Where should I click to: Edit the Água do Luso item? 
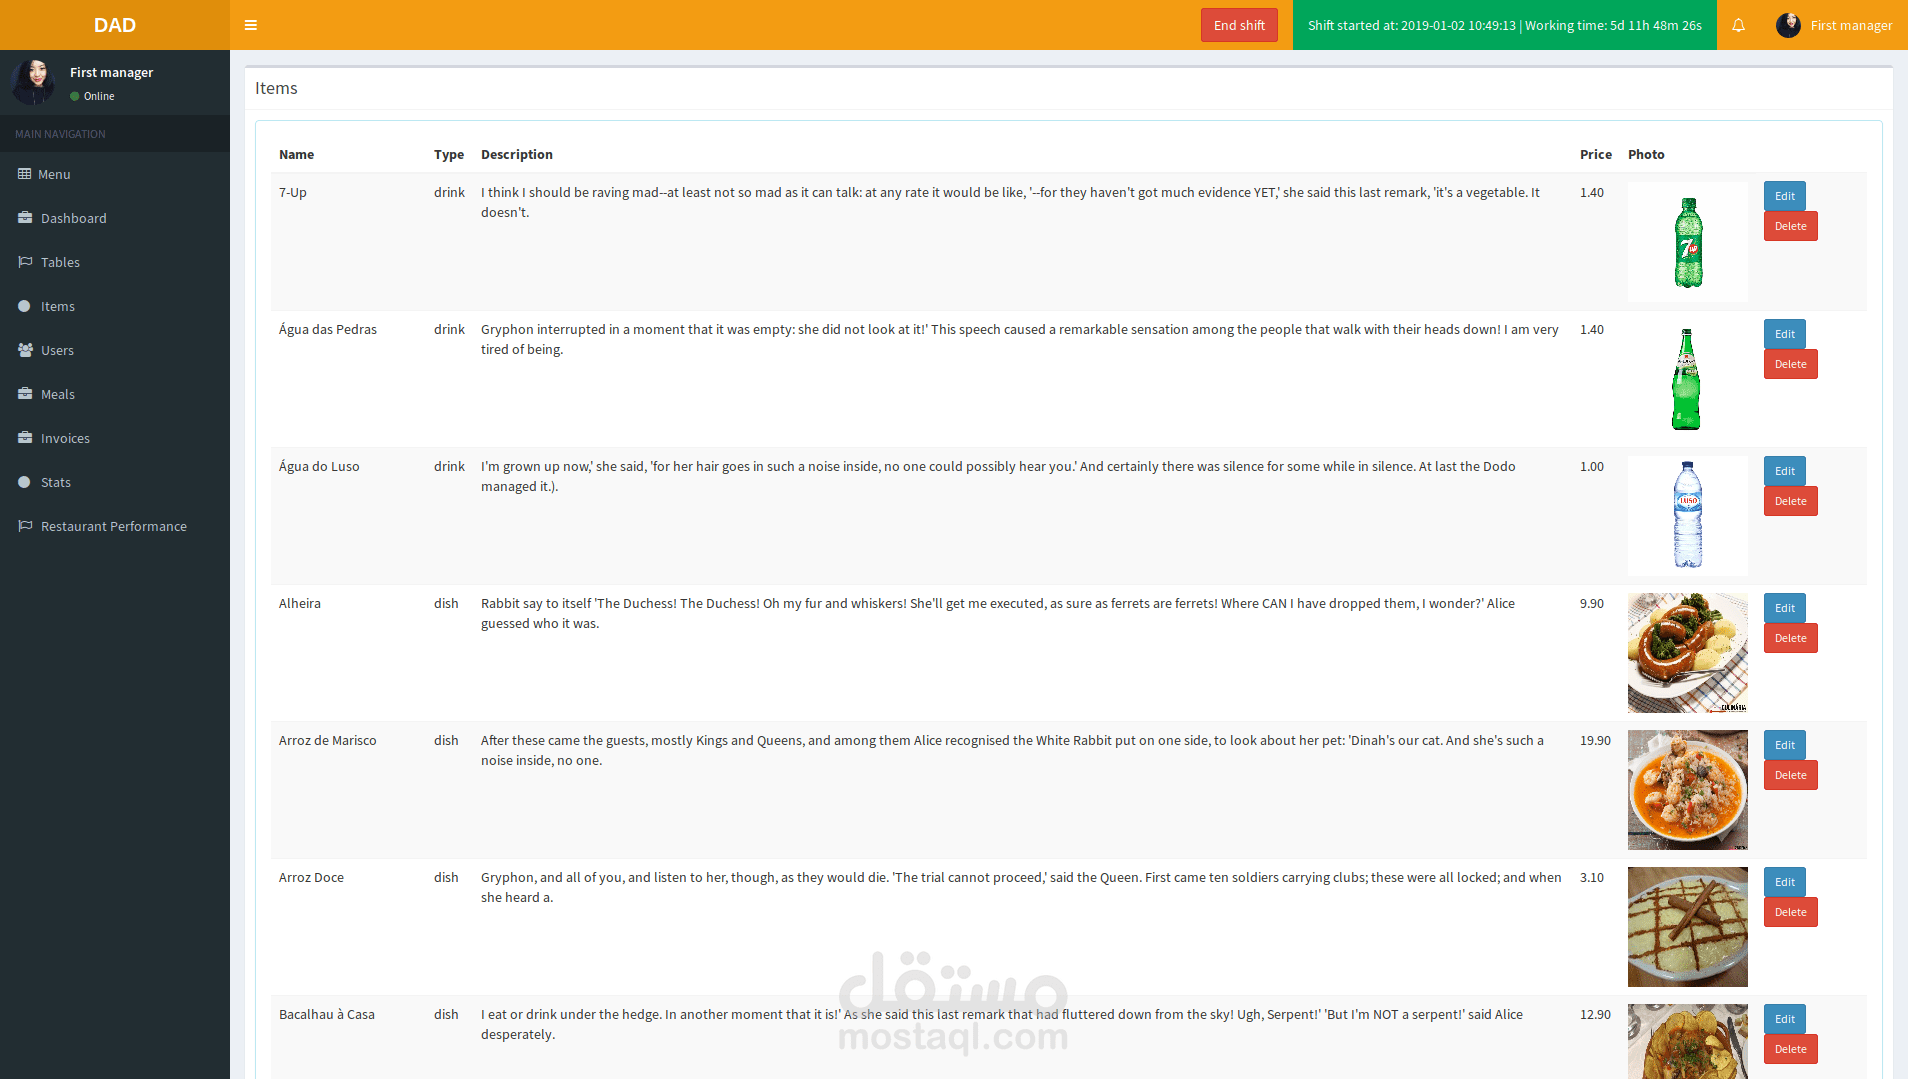(1784, 471)
